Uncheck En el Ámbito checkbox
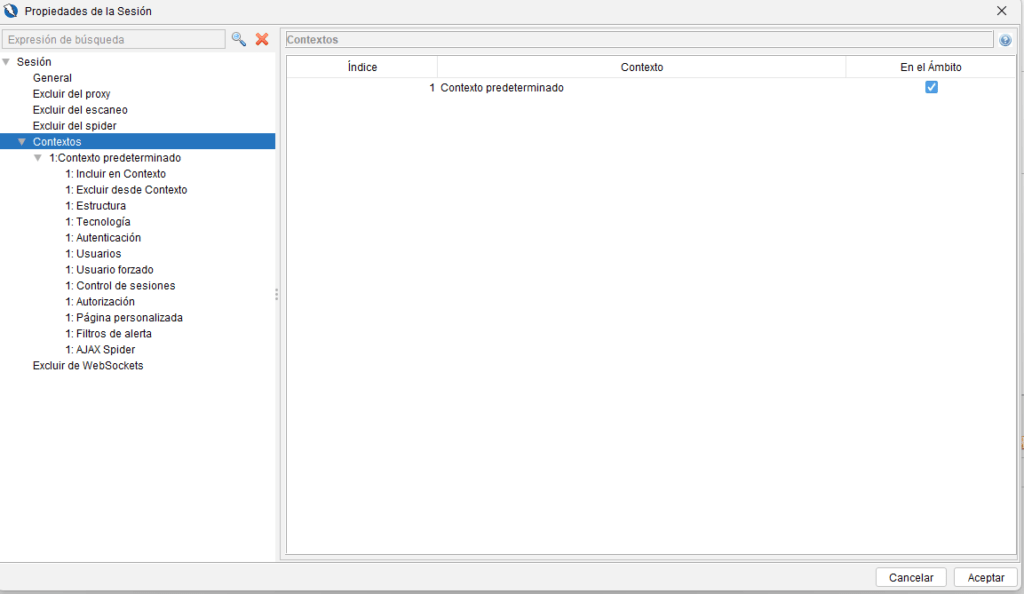The image size is (1024, 594). [x=931, y=88]
